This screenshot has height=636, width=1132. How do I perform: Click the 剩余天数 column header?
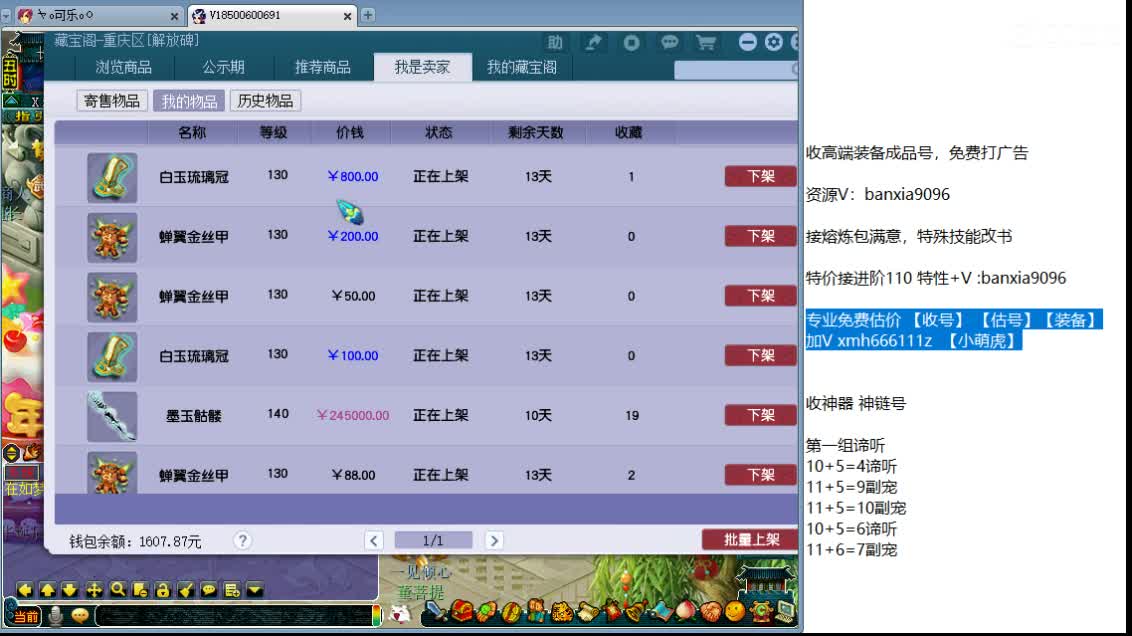(535, 133)
